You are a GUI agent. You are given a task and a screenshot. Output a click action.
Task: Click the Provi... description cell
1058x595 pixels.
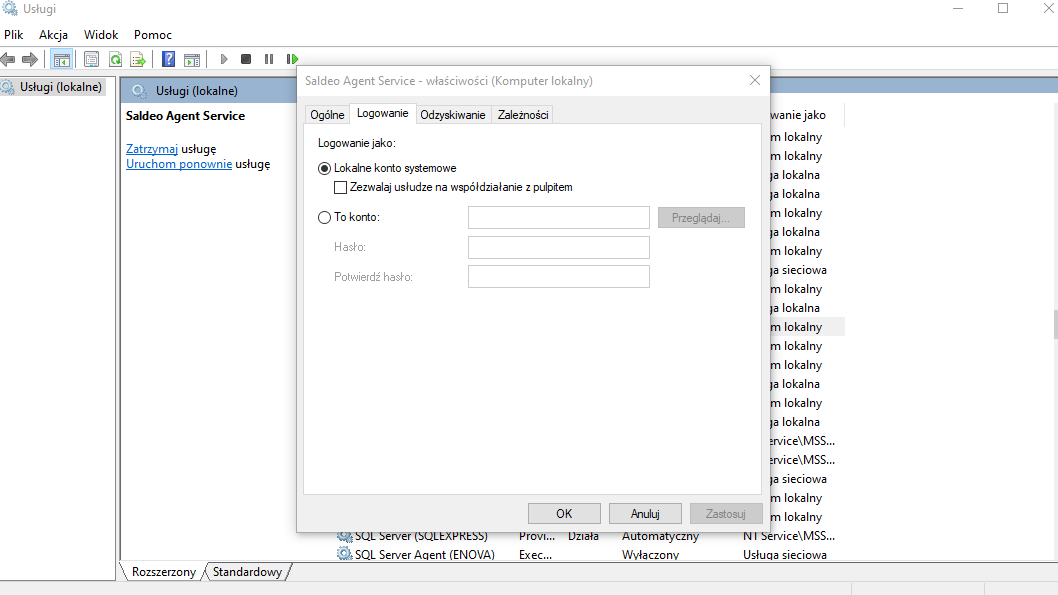click(x=537, y=536)
